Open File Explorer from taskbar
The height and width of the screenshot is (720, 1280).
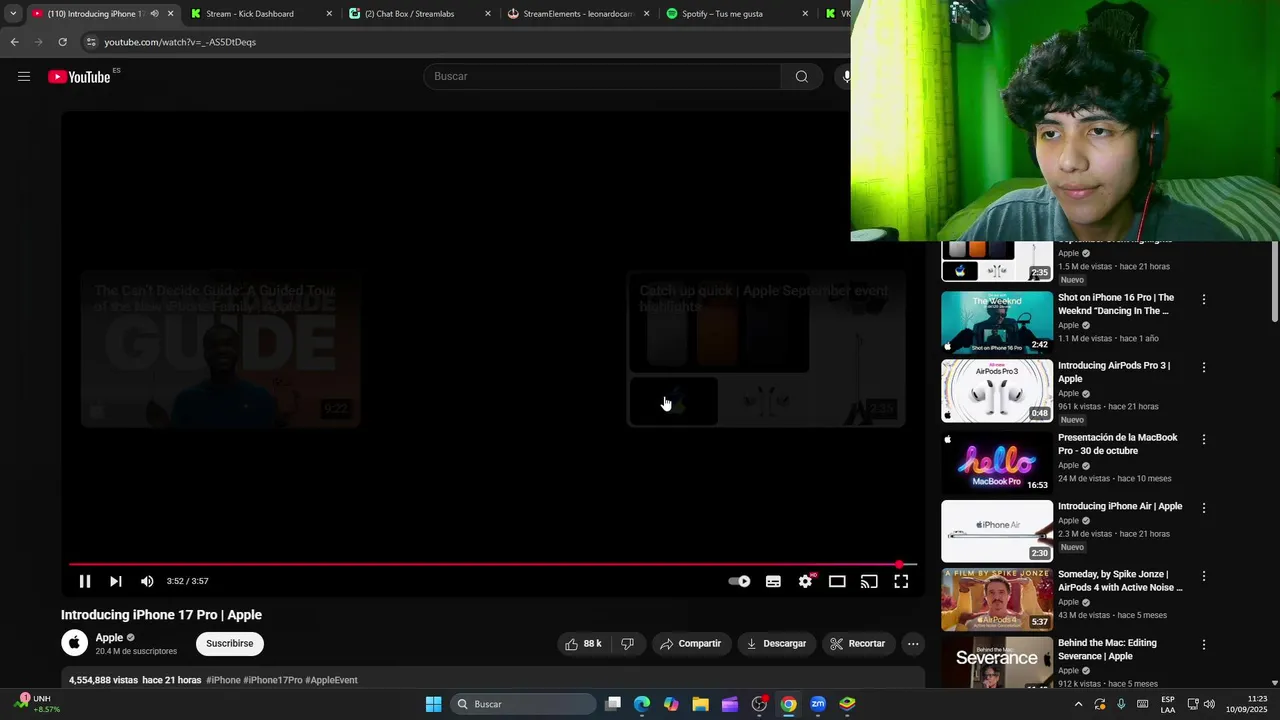point(700,704)
